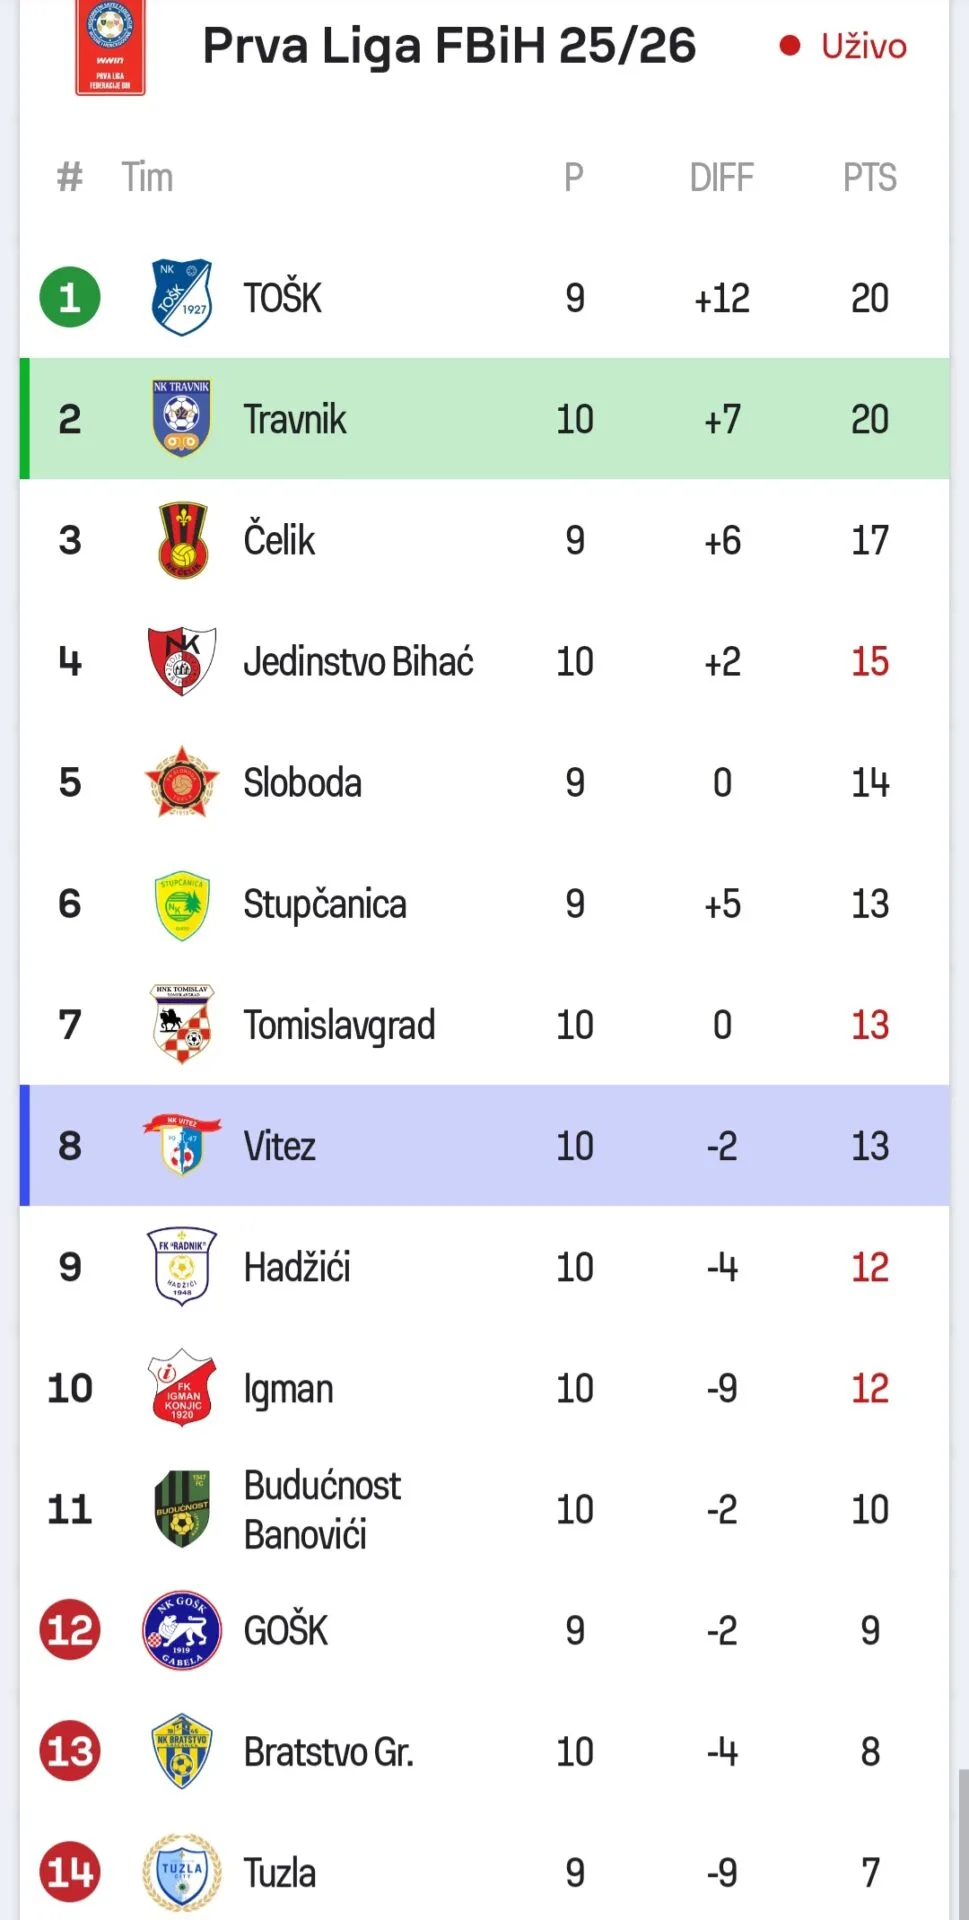Click the Tuzla City club crest
The height and width of the screenshot is (1920, 969).
click(181, 1872)
